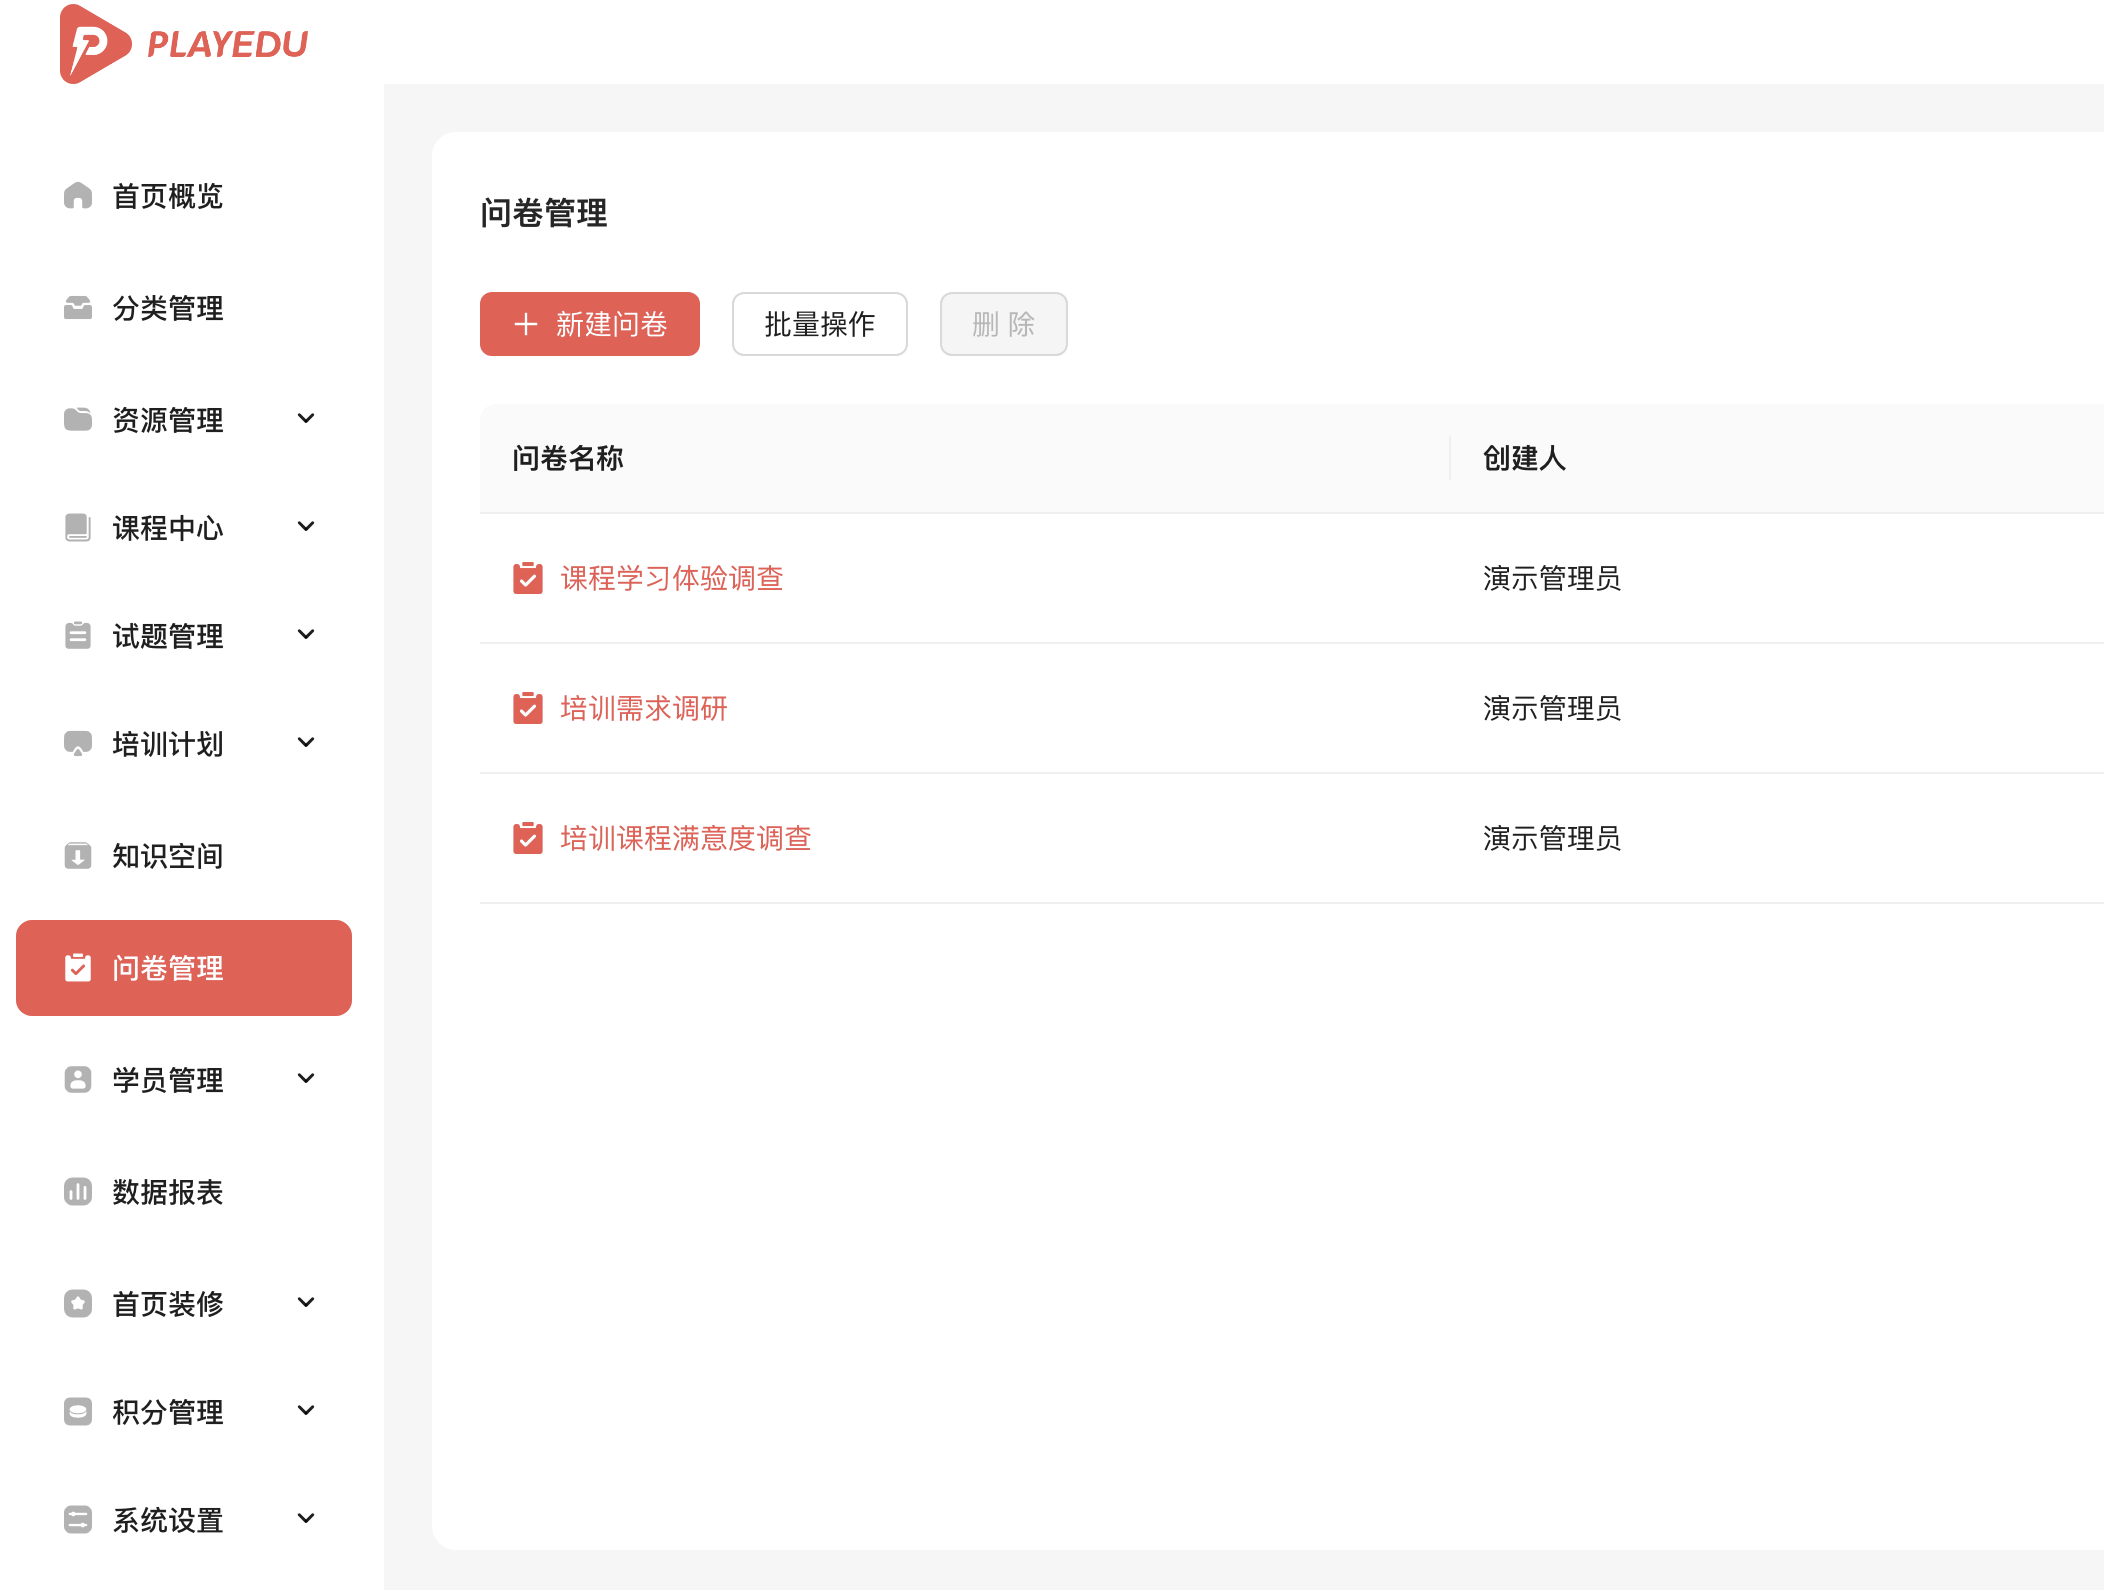Image resolution: width=2104 pixels, height=1590 pixels.
Task: Expand the 积分管理 submenu chevron
Action: coord(307,1411)
